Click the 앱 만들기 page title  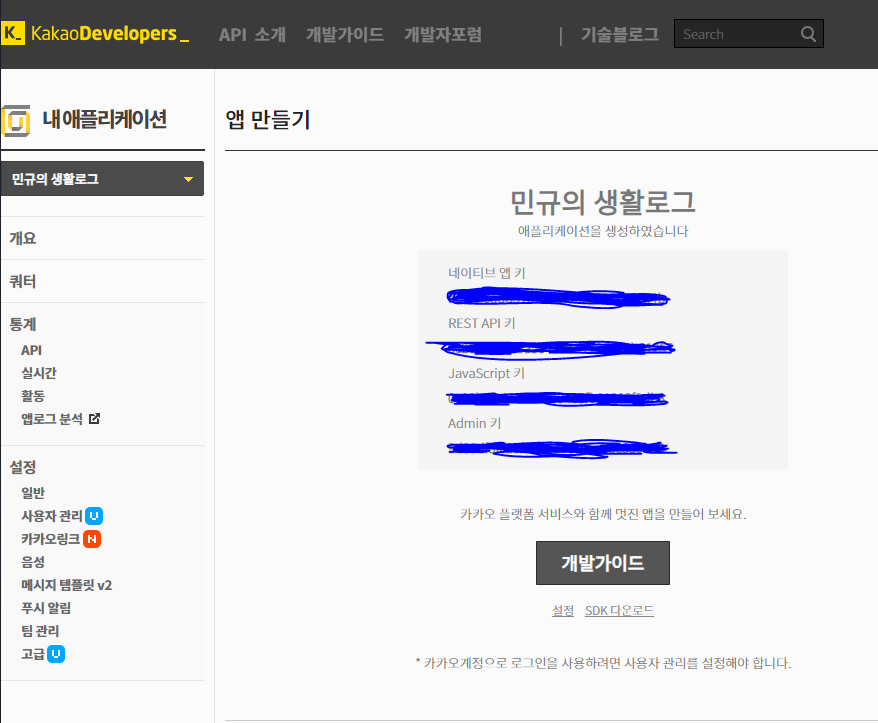(268, 120)
